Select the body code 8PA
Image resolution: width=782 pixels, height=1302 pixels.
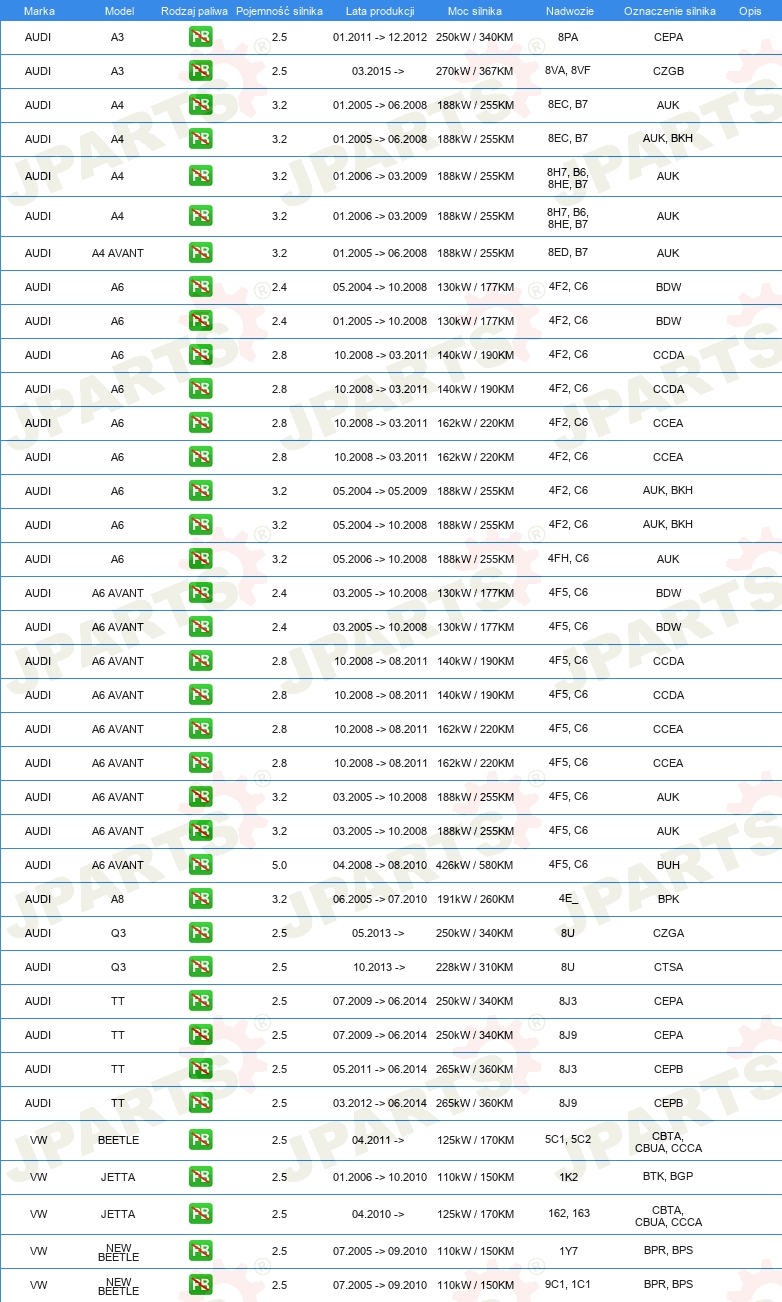pyautogui.click(x=568, y=37)
